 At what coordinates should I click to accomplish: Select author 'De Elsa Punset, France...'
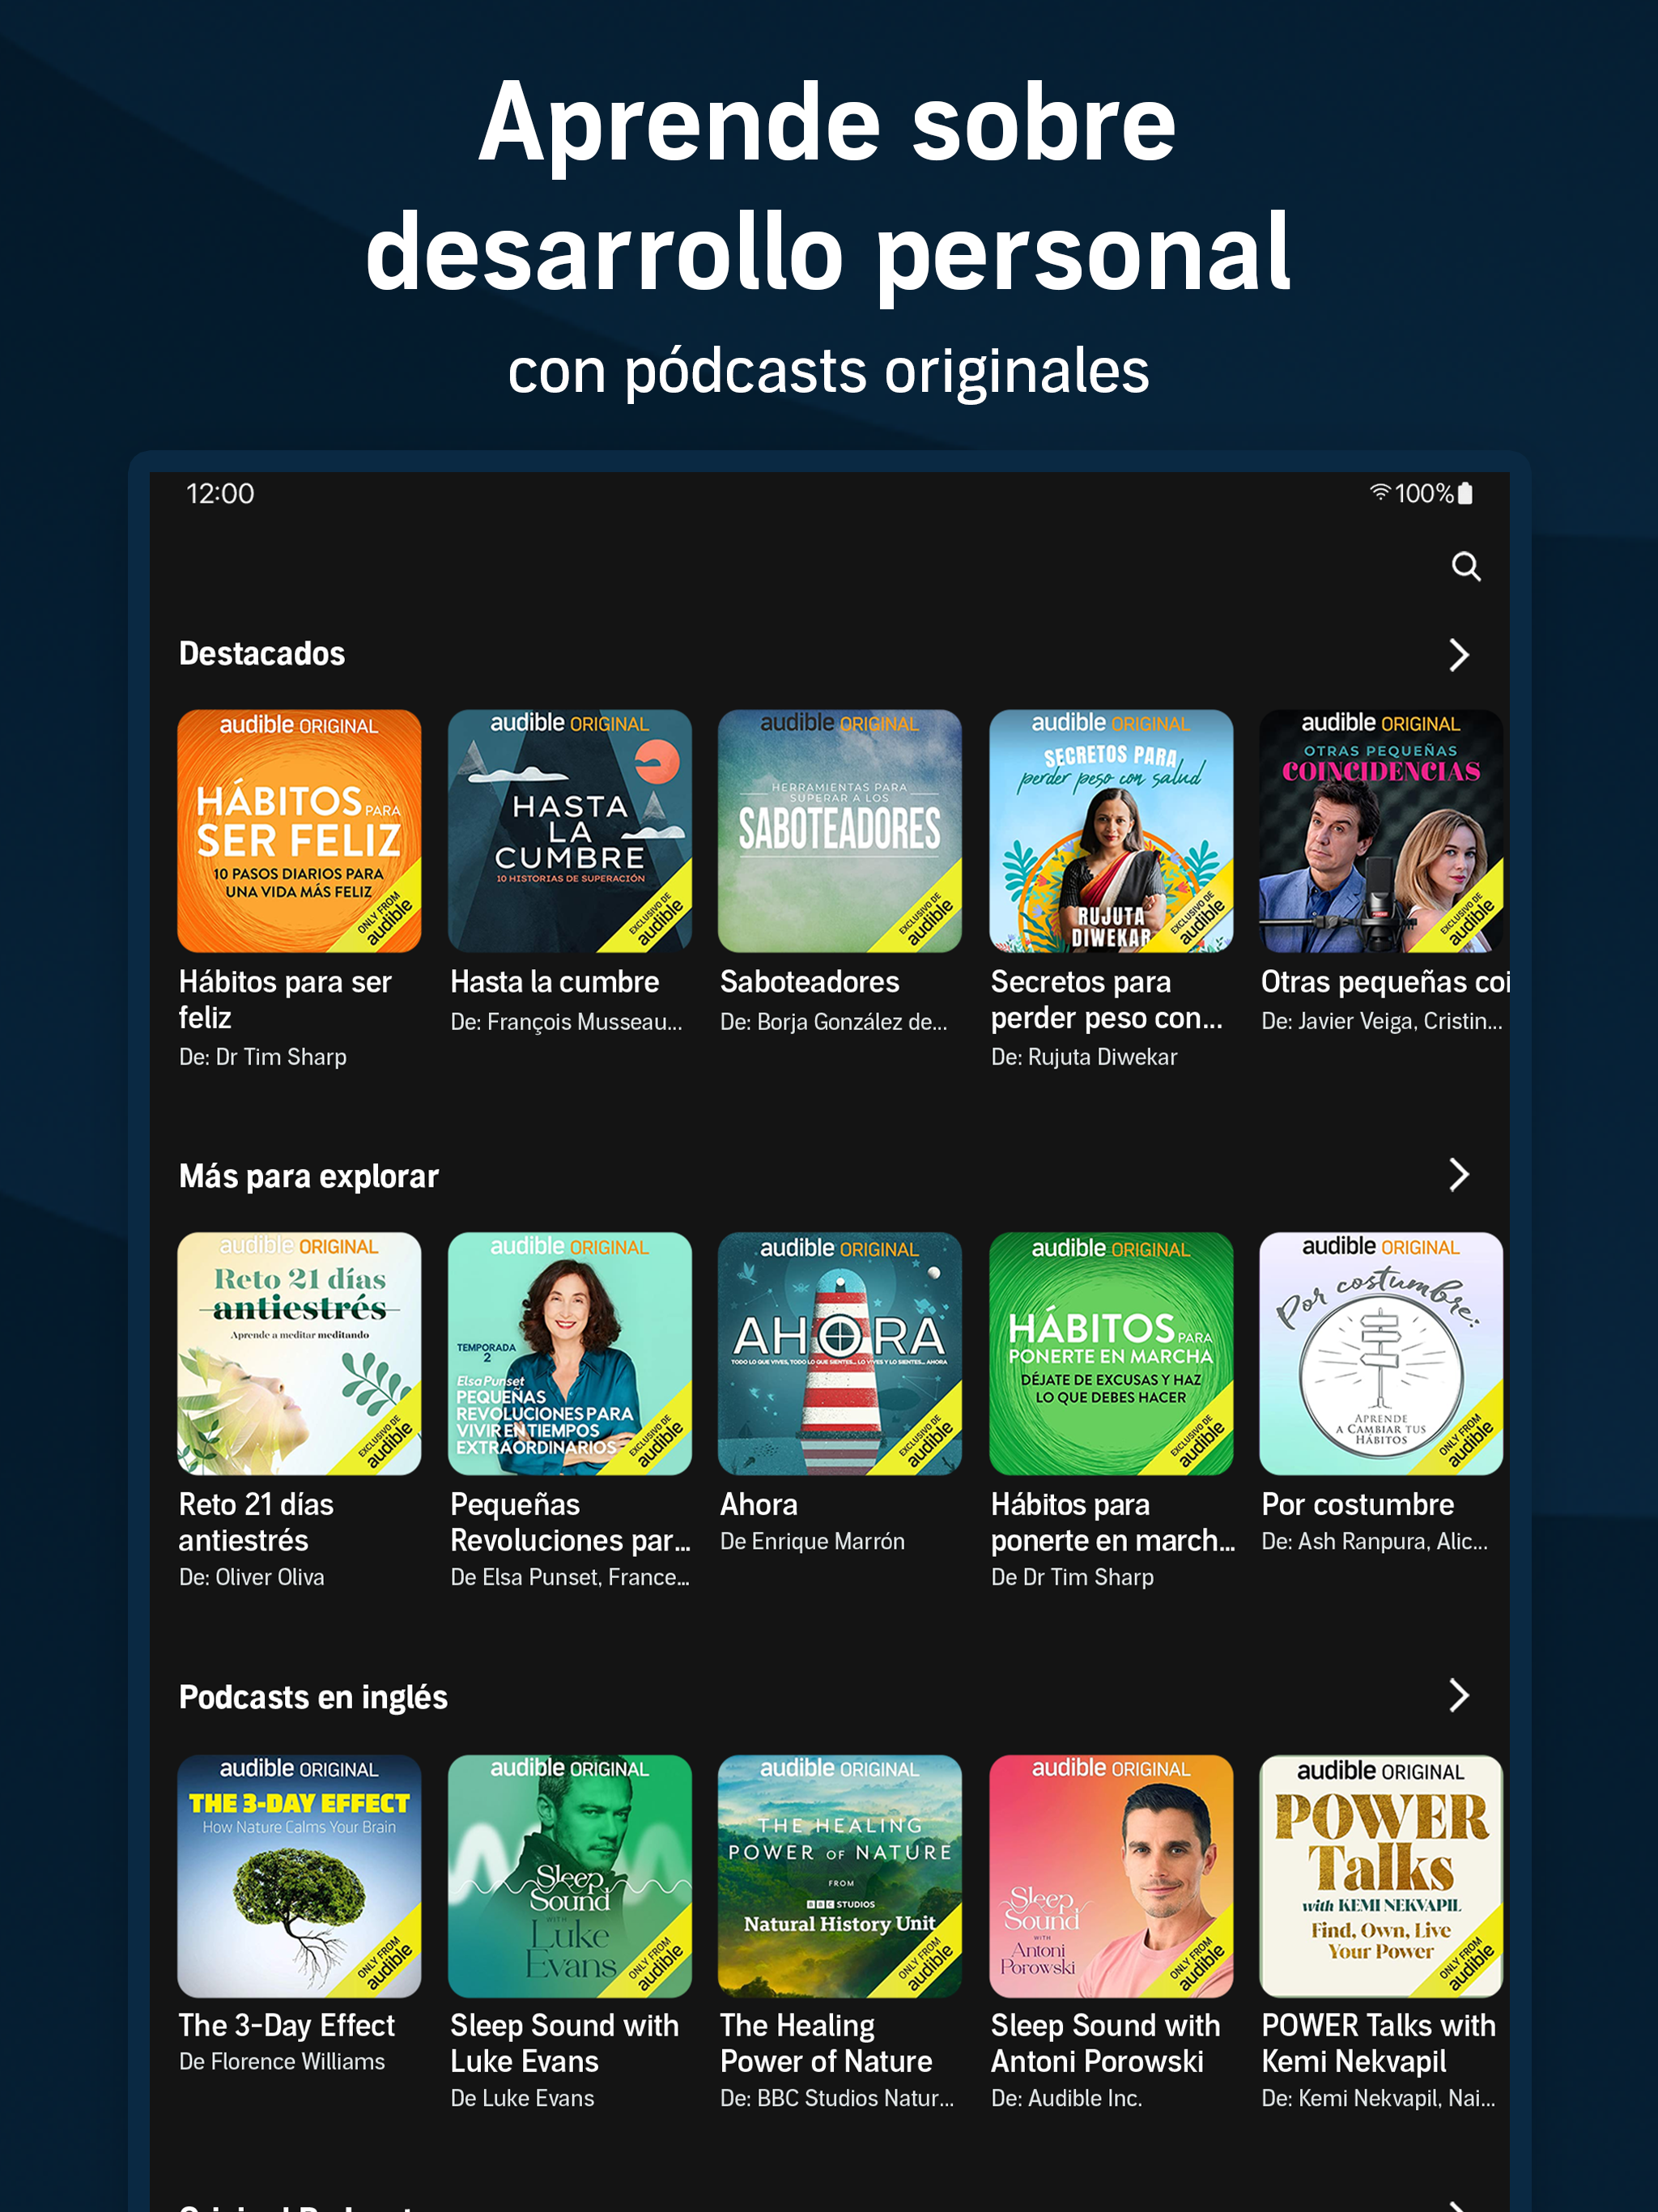570,1577
